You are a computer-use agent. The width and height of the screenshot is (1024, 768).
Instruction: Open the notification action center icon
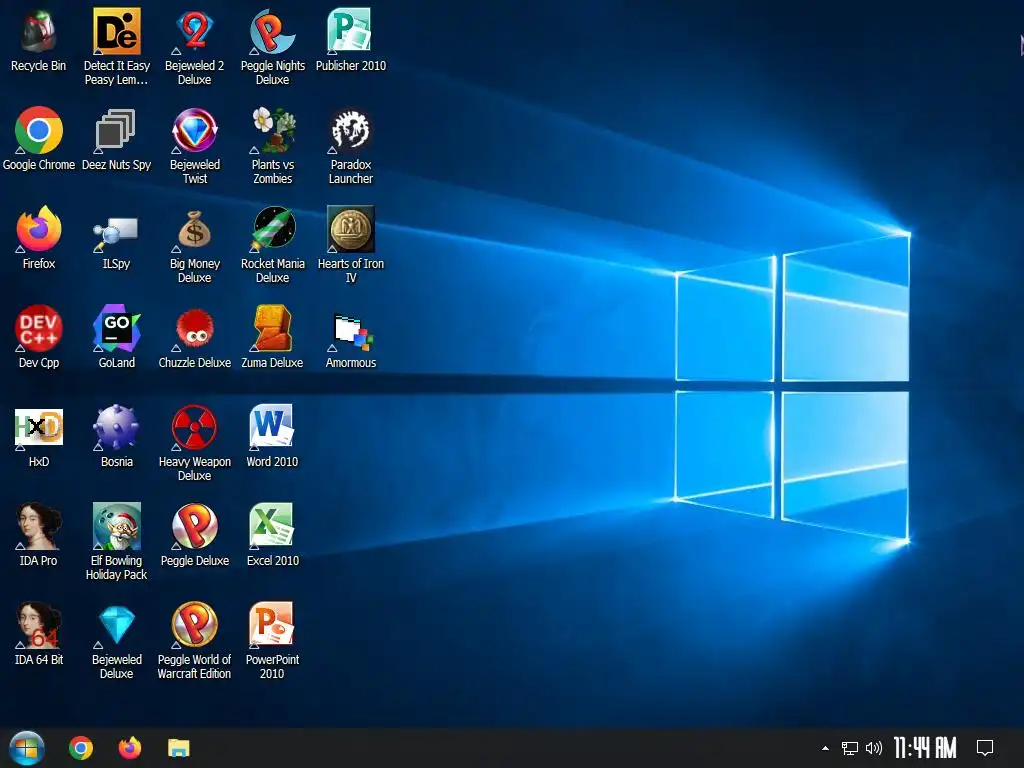[984, 748]
